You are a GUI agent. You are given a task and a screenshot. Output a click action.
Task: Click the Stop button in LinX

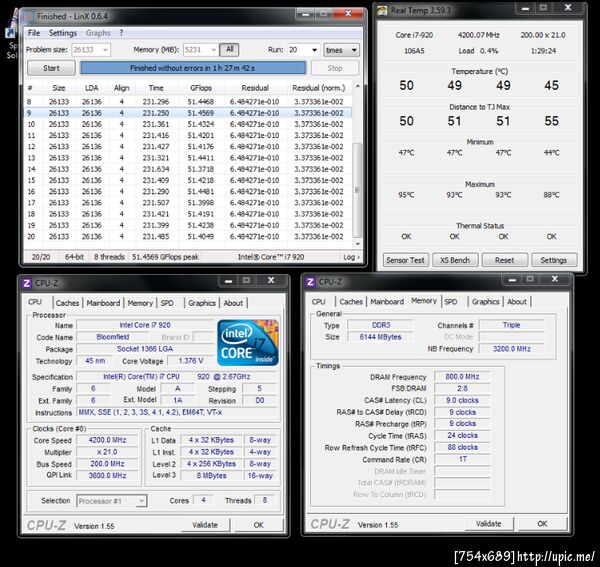335,68
